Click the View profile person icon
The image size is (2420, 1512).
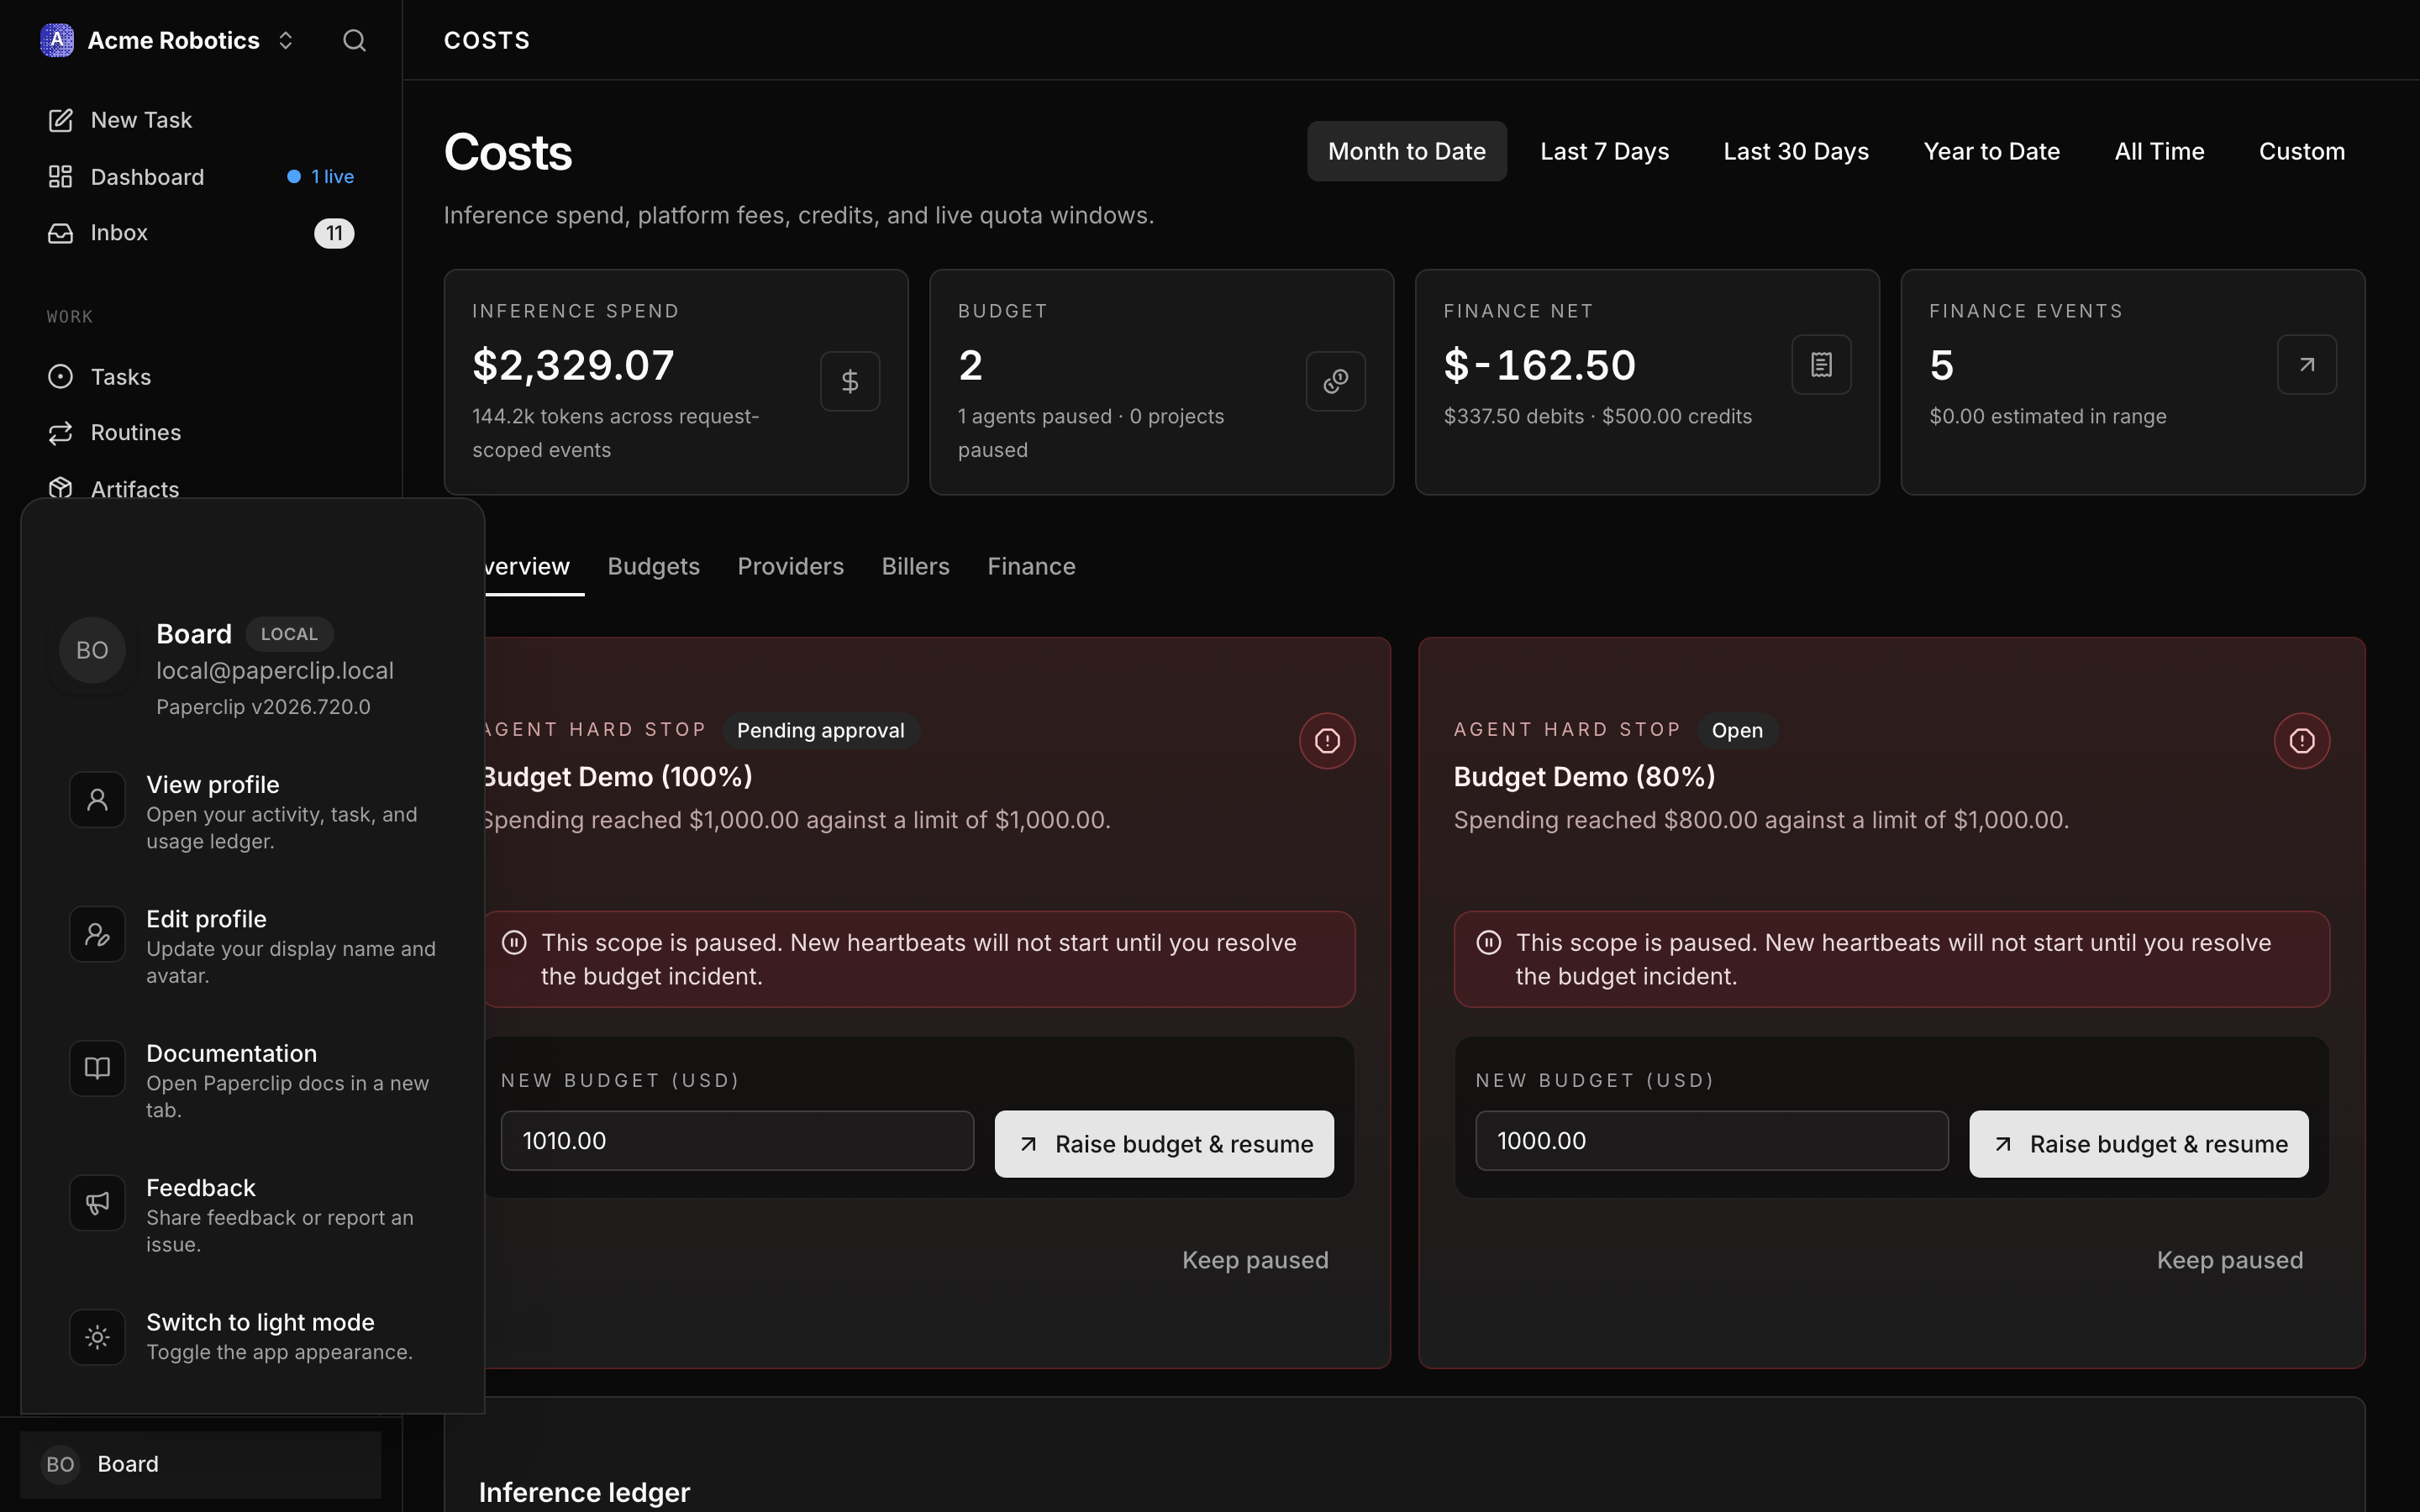click(97, 800)
